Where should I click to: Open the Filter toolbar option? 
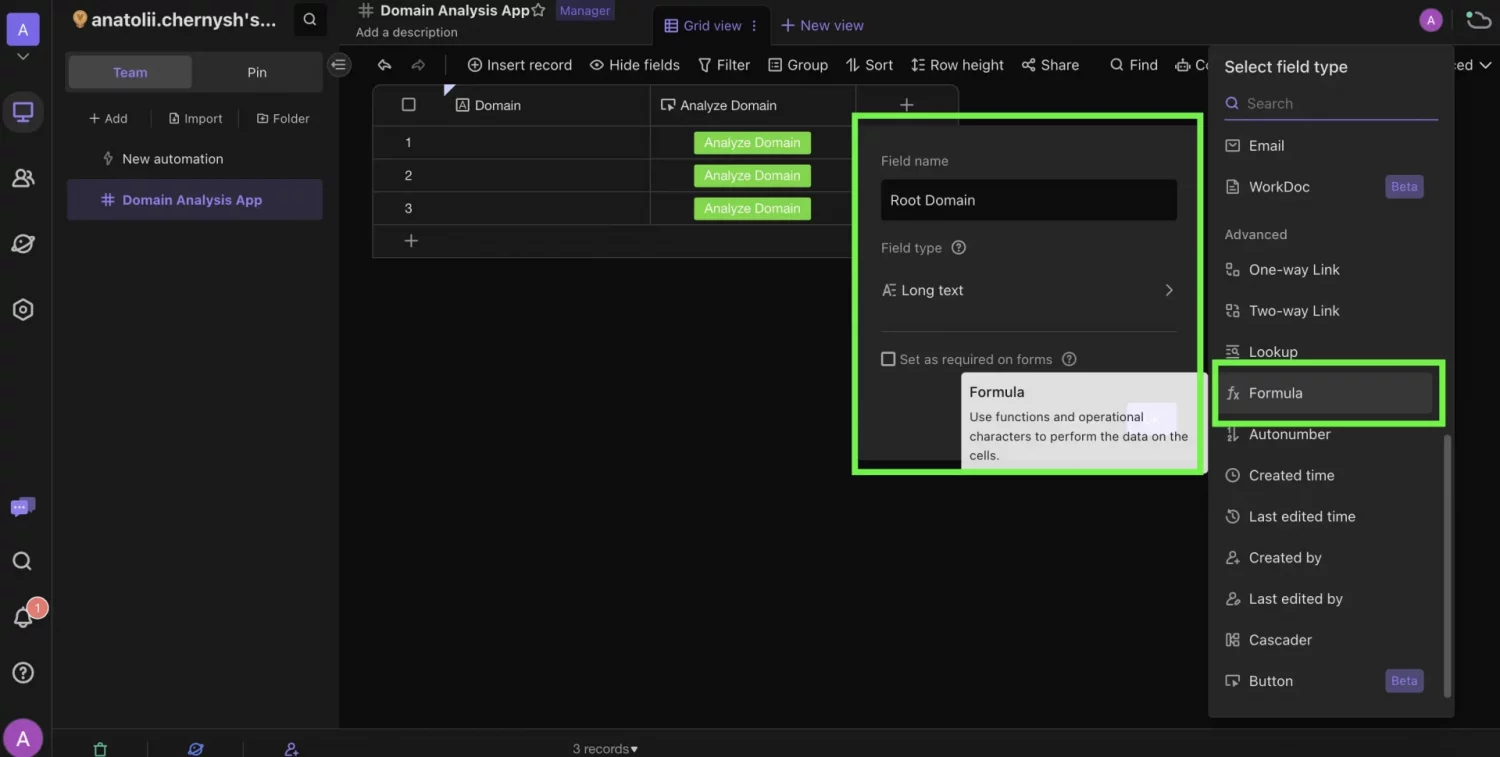point(724,65)
